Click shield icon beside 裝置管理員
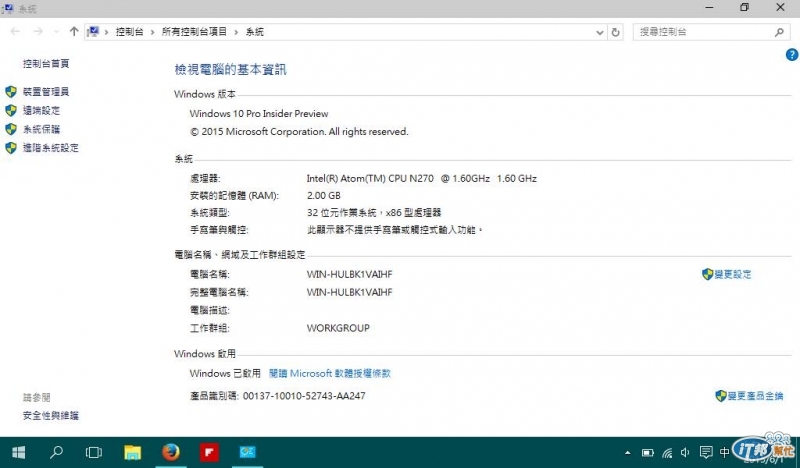 [x=11, y=91]
